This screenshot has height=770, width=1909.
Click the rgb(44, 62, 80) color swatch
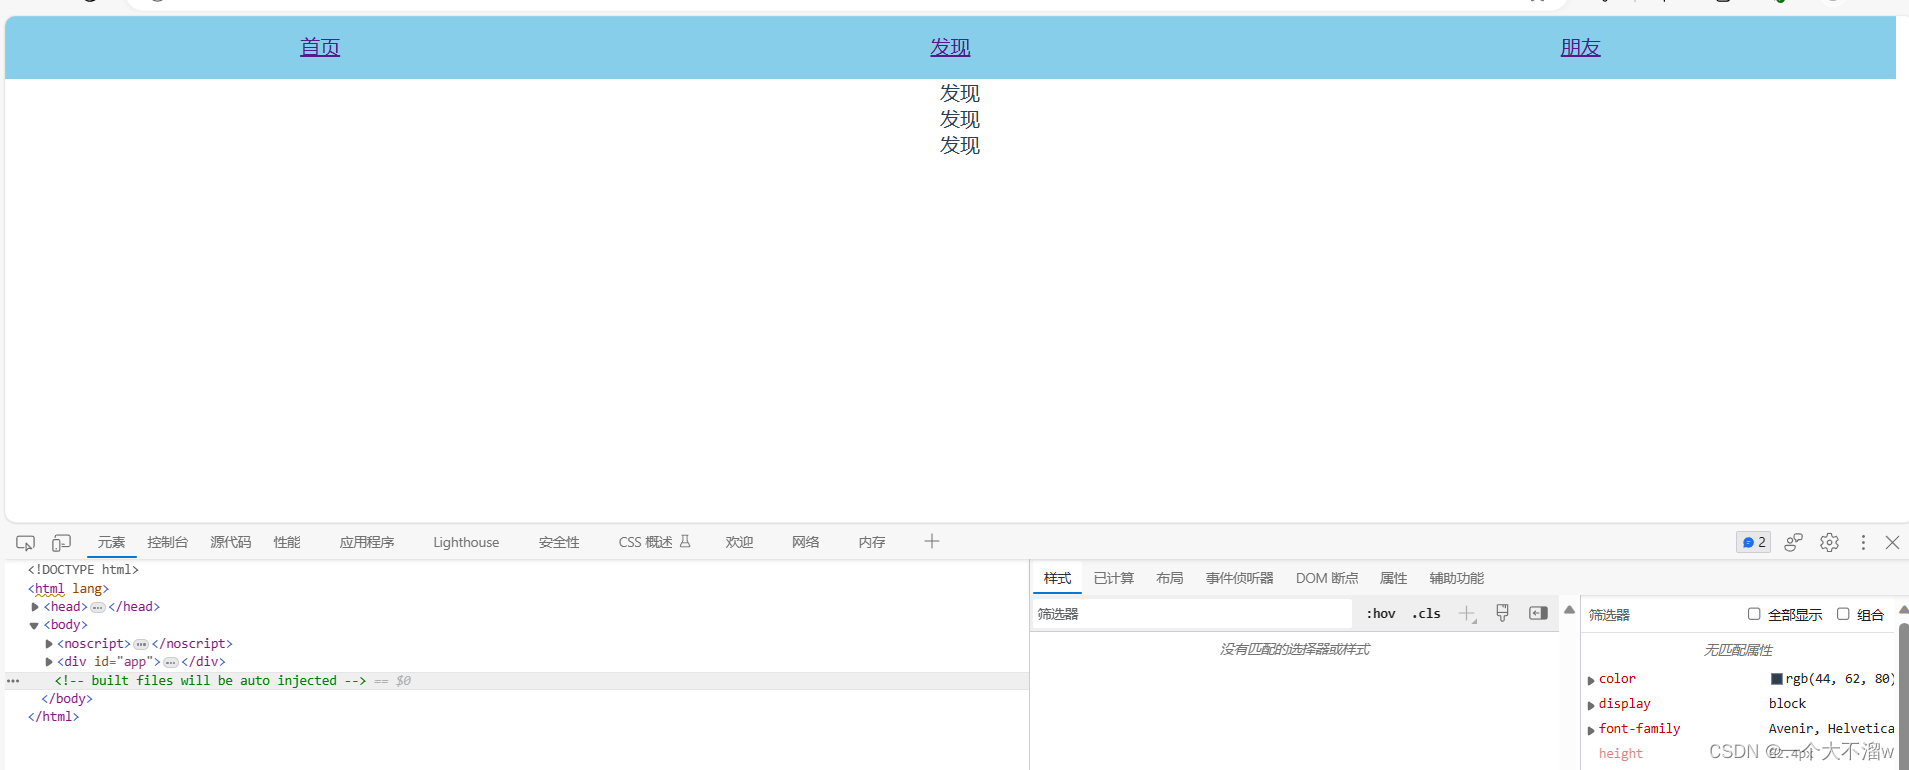click(x=1777, y=679)
